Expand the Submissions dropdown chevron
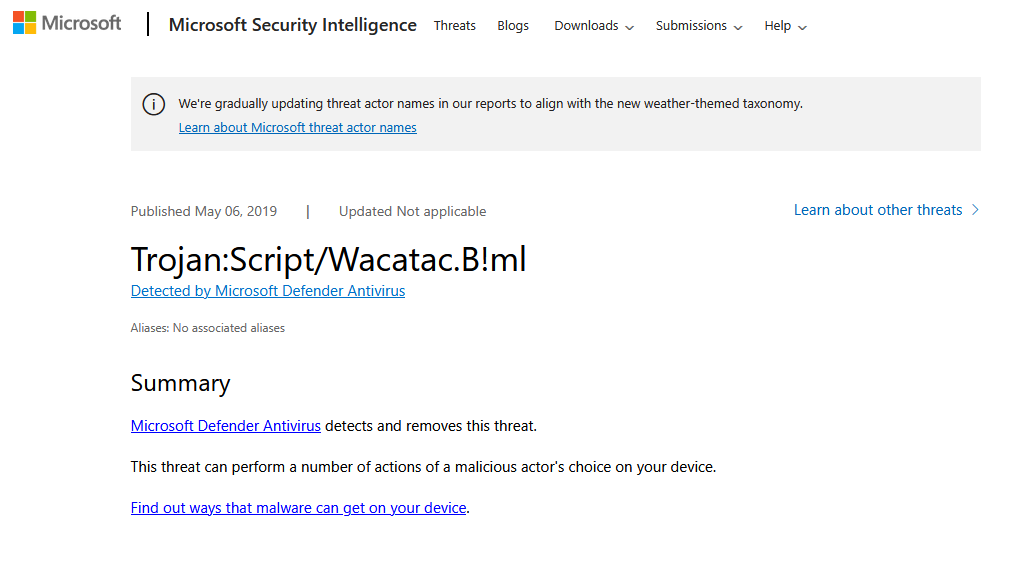Screen dimensions: 1016x570 click(x=738, y=27)
